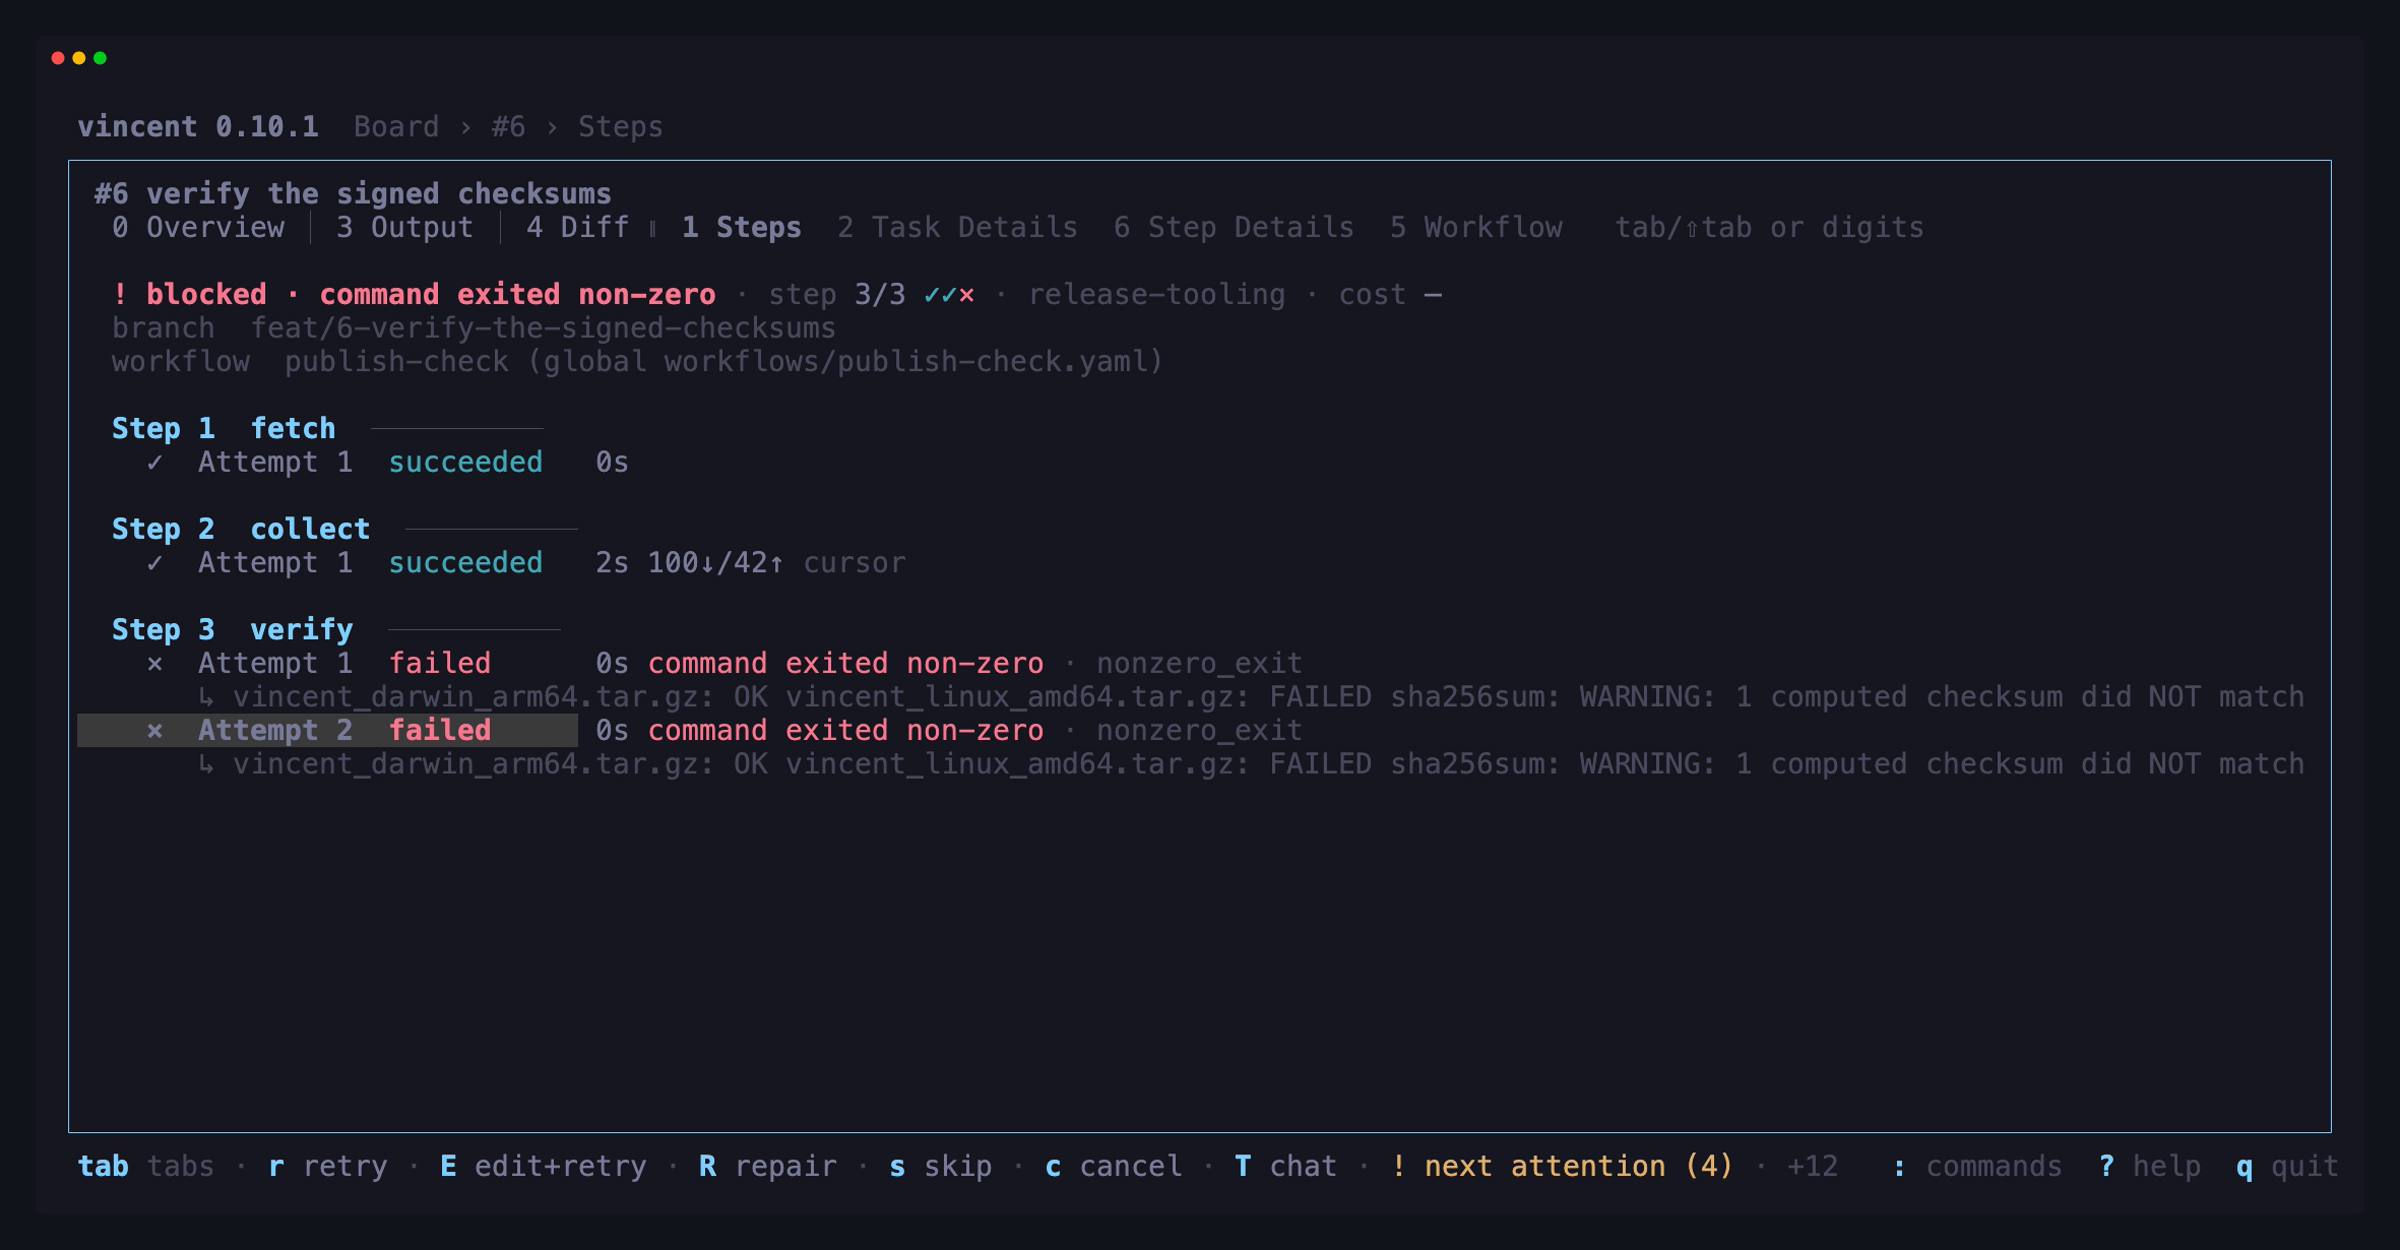
Task: Click the Attempt 1 checksum output line
Action: (x=1251, y=697)
